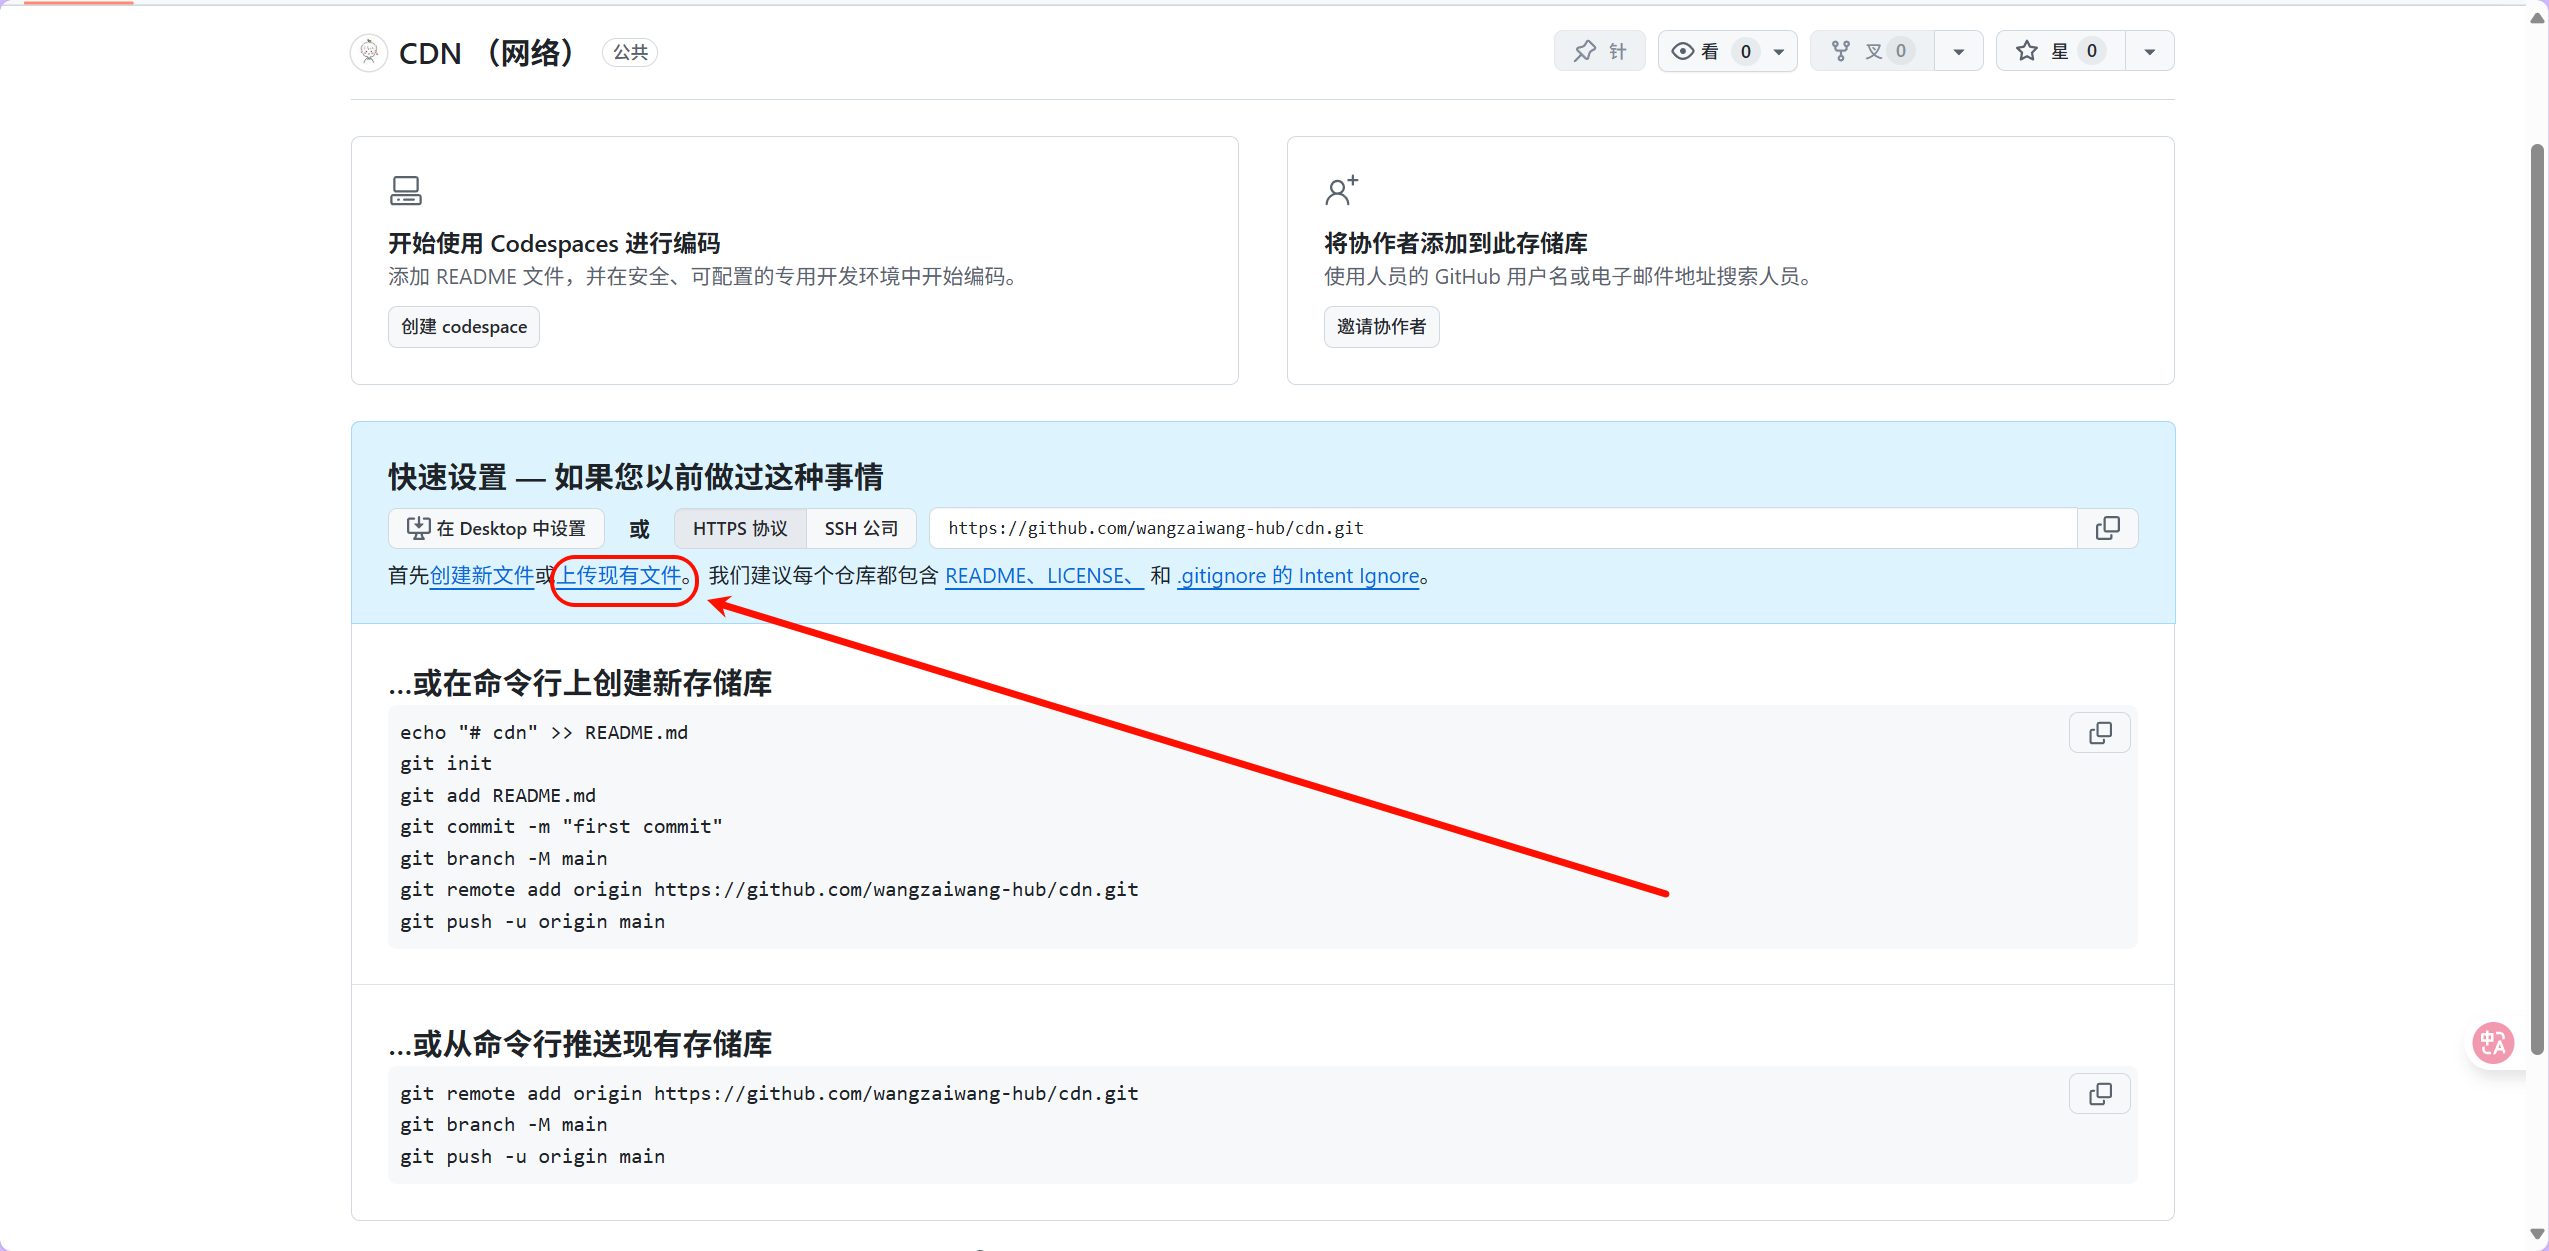Click the 将协作者添加到此存储库 heading

(x=1456, y=243)
